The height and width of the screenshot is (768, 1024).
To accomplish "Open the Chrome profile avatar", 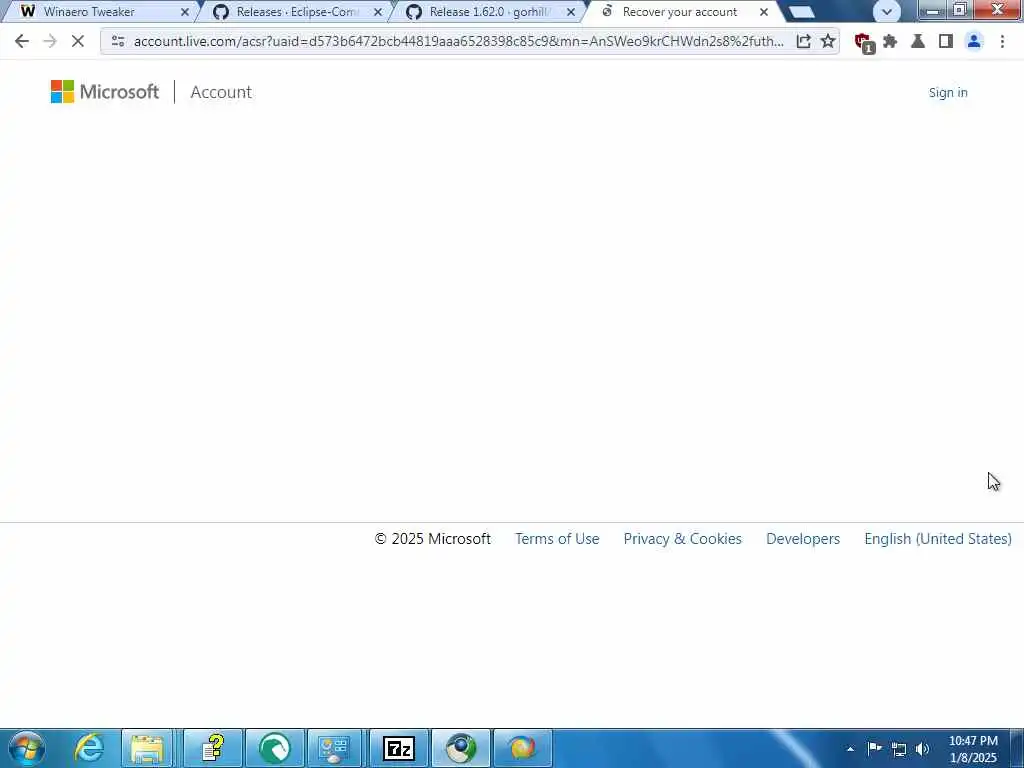I will [974, 41].
